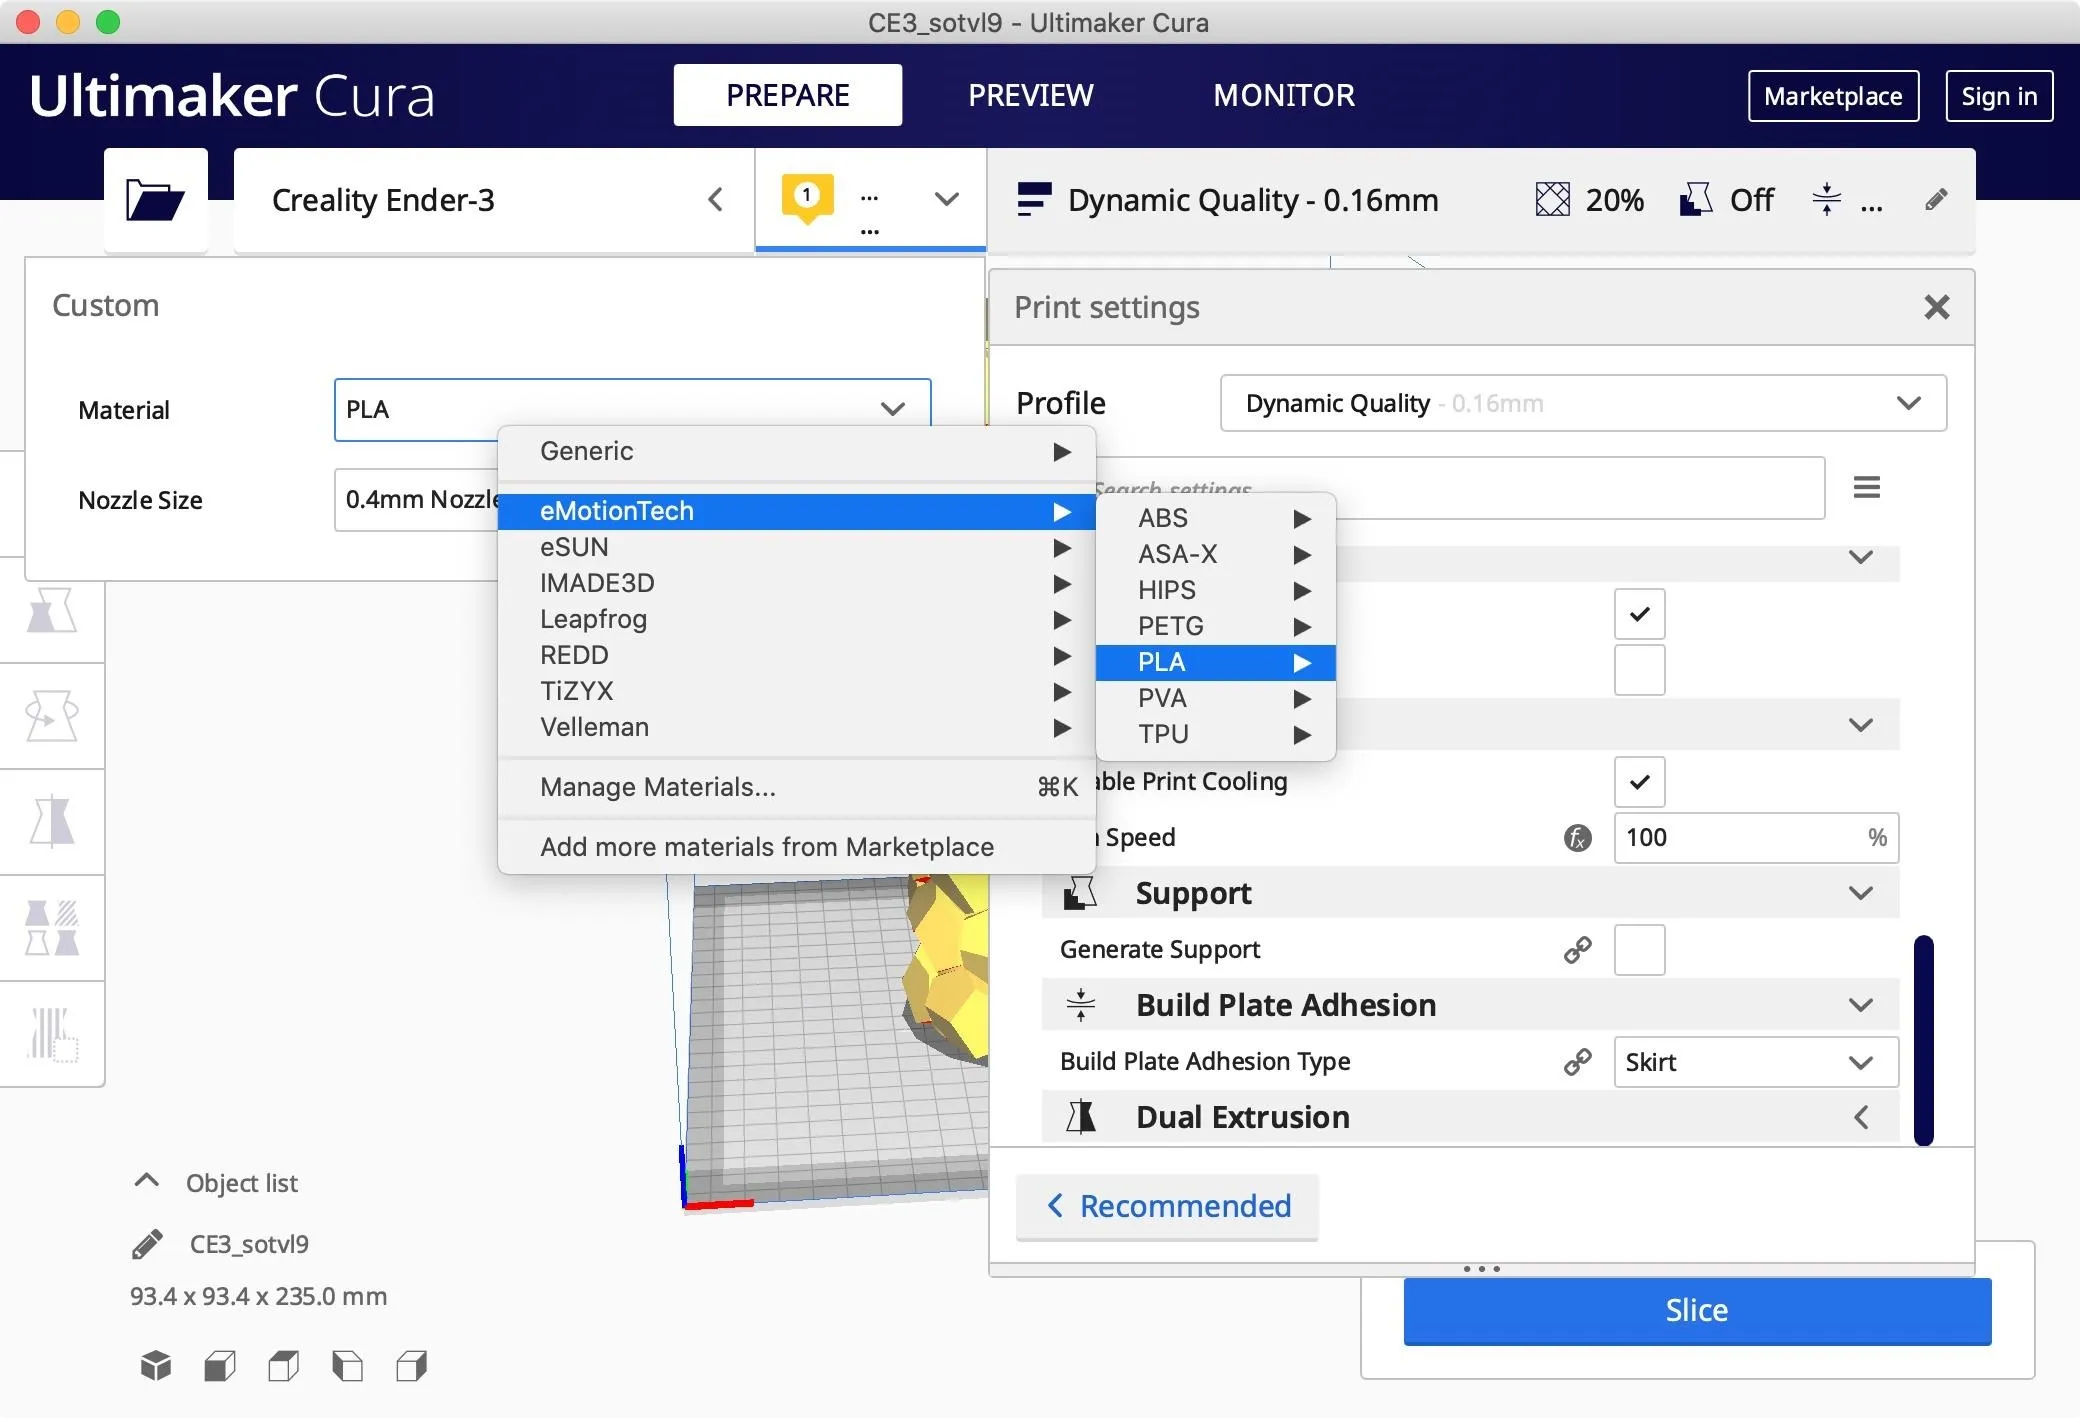The image size is (2080, 1418).
Task: Open the IMADE3D materials submenu
Action: pyautogui.click(x=797, y=583)
